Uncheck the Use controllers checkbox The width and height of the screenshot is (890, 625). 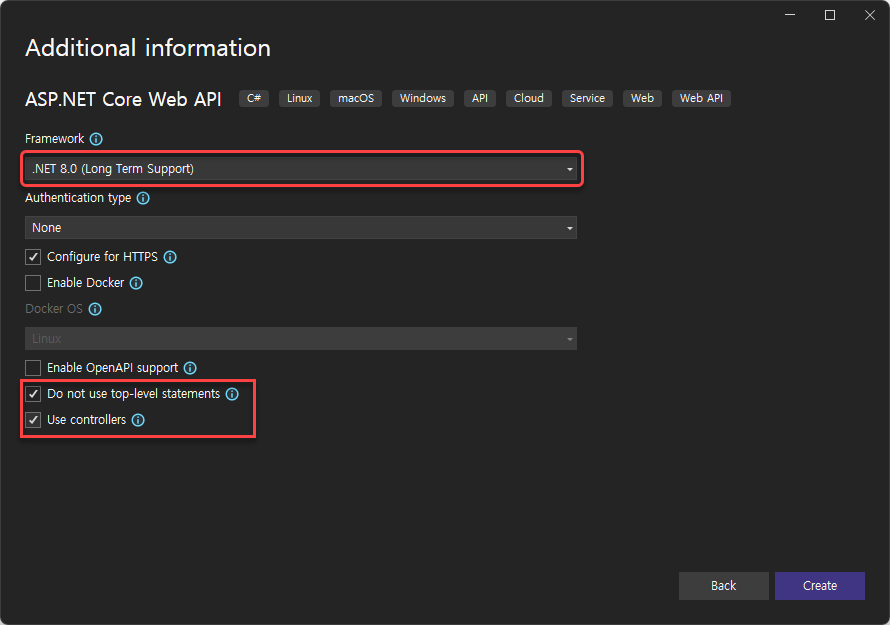[x=33, y=420]
